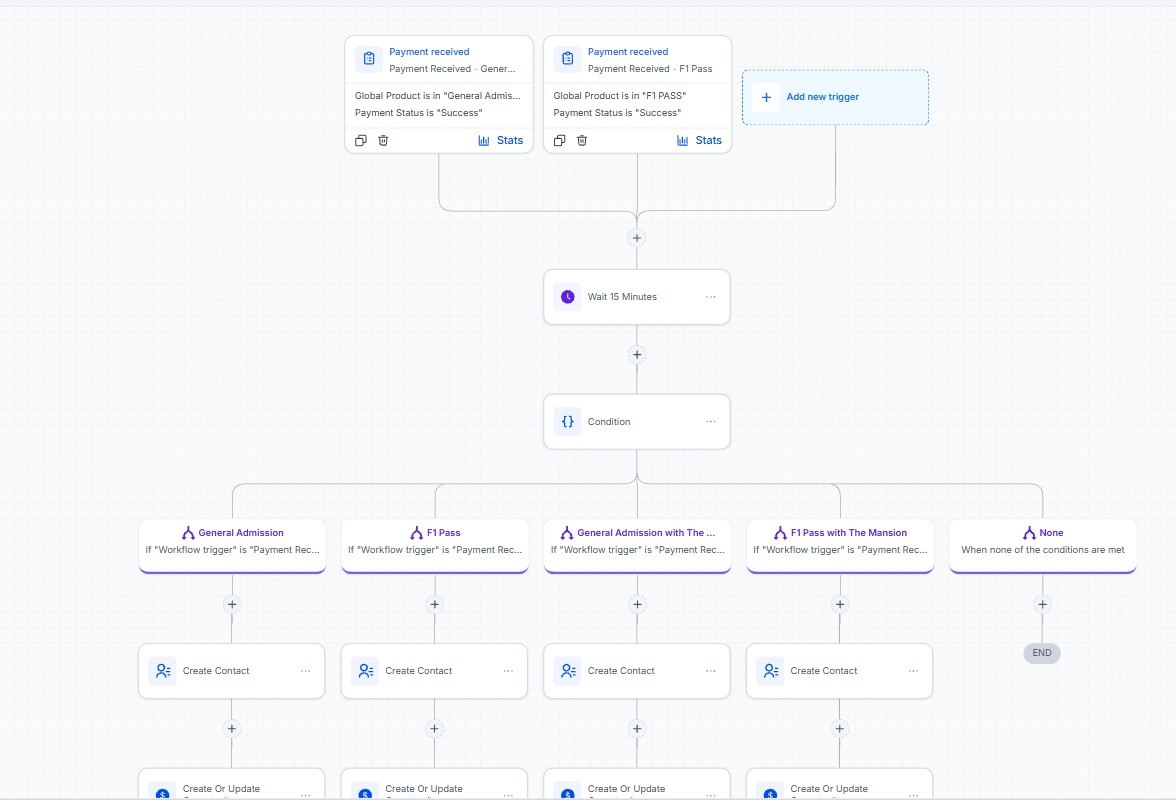Click clipboard icon on F1 Pass trigger
The image size is (1176, 800).
pyautogui.click(x=568, y=58)
